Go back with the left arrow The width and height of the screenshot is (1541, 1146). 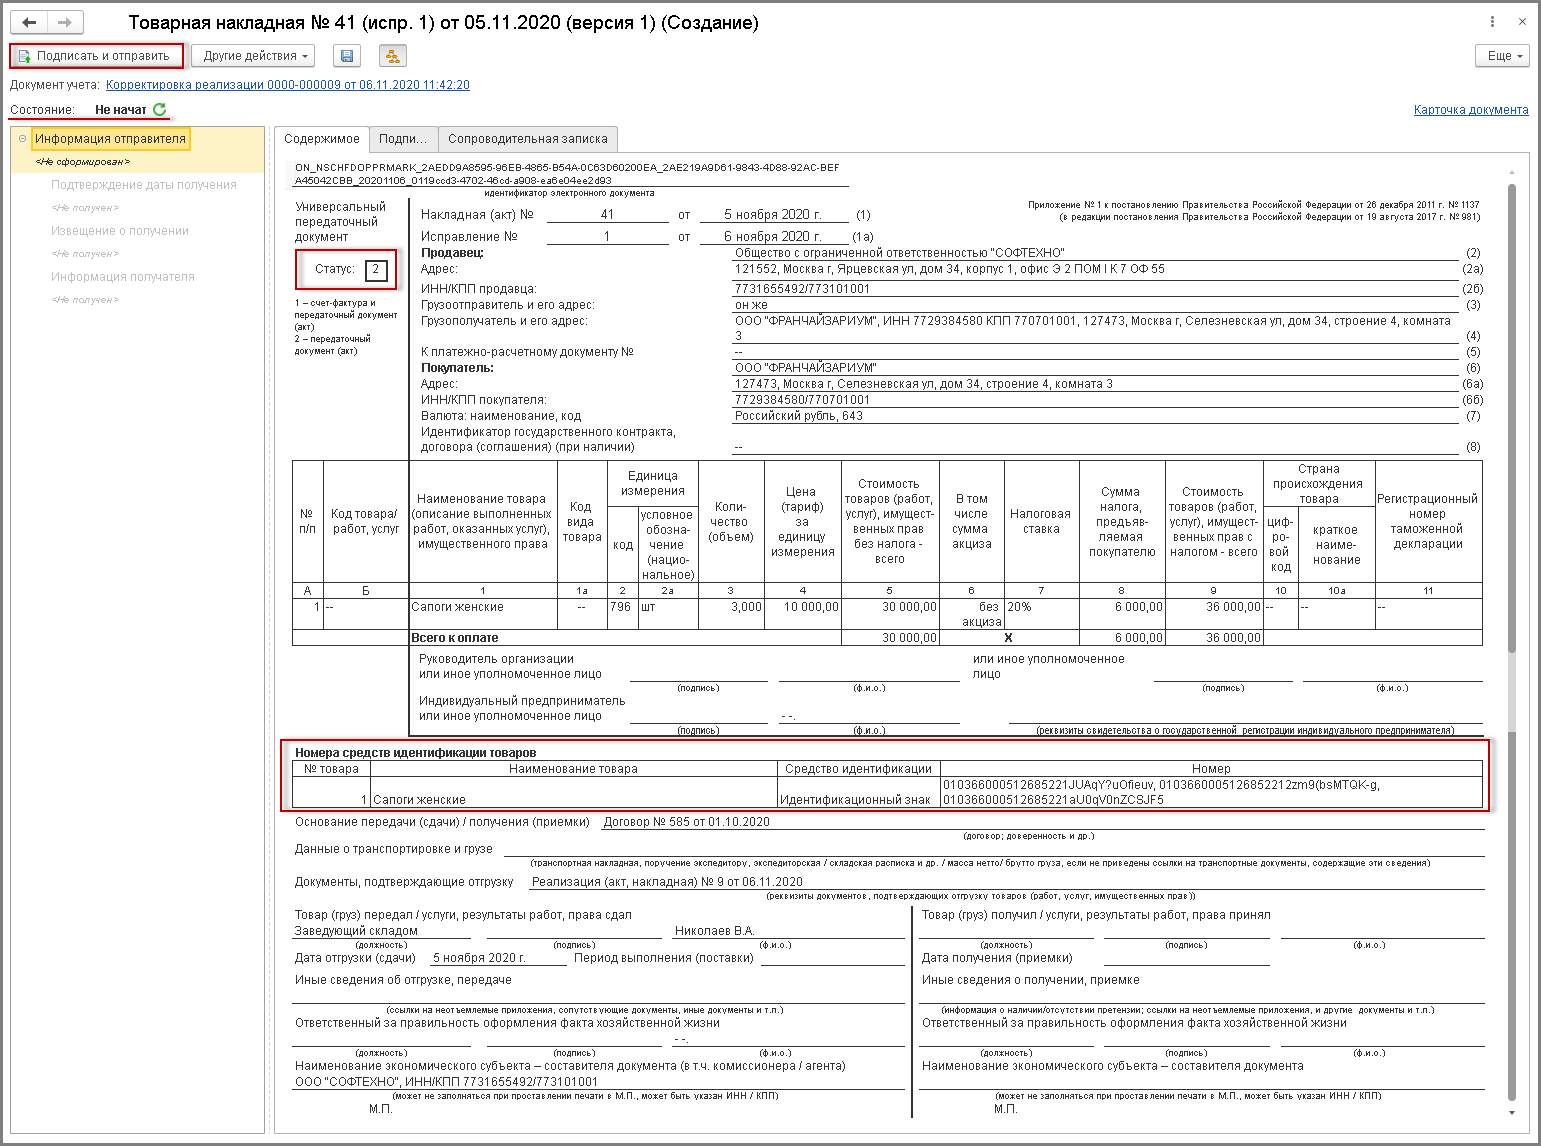pyautogui.click(x=29, y=22)
